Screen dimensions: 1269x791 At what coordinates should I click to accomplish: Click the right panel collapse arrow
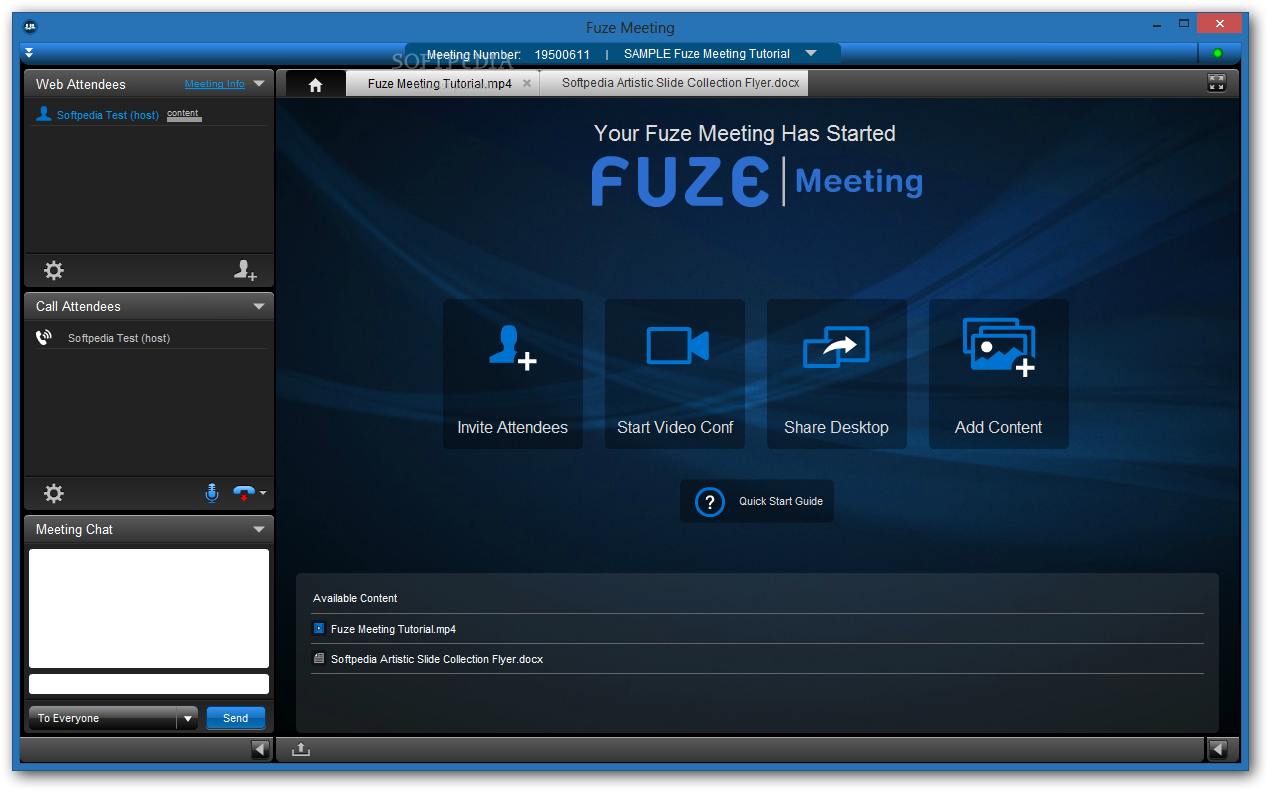tap(1218, 749)
